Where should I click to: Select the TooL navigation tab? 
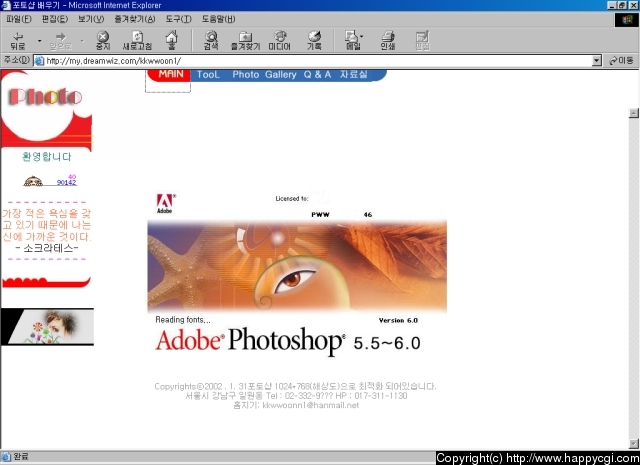[208, 75]
